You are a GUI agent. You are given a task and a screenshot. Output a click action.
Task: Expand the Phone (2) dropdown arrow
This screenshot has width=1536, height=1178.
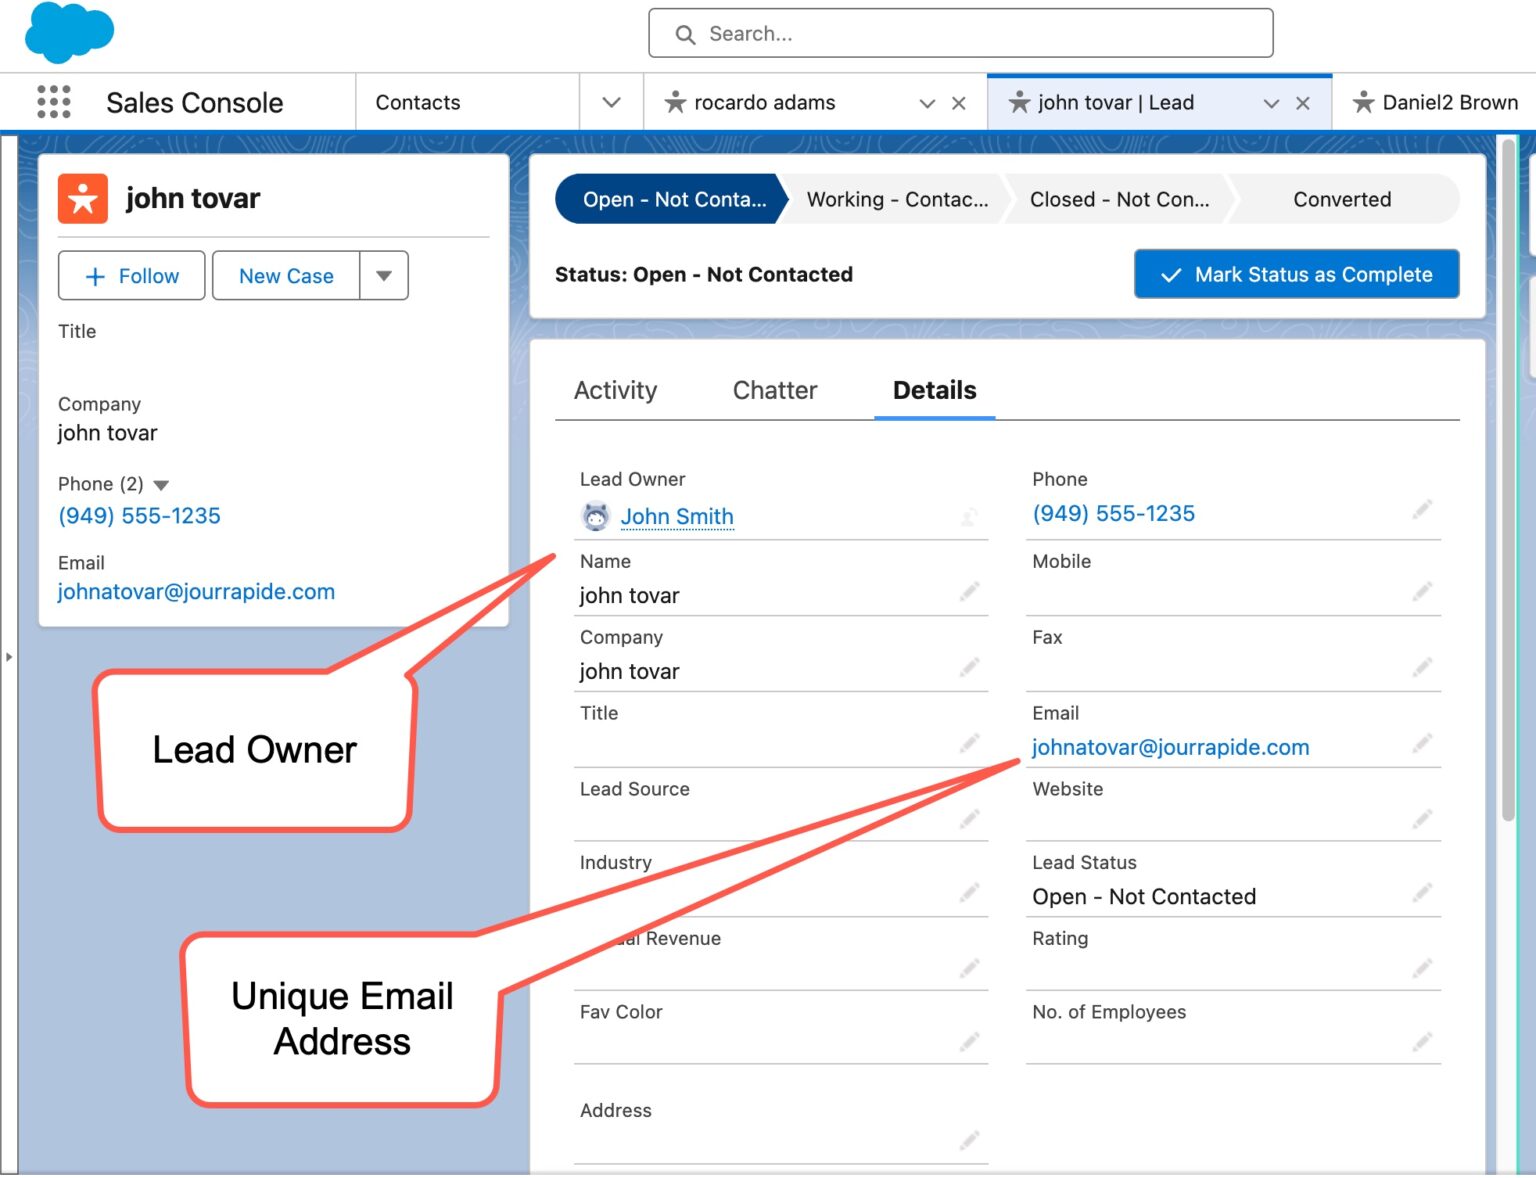161,484
